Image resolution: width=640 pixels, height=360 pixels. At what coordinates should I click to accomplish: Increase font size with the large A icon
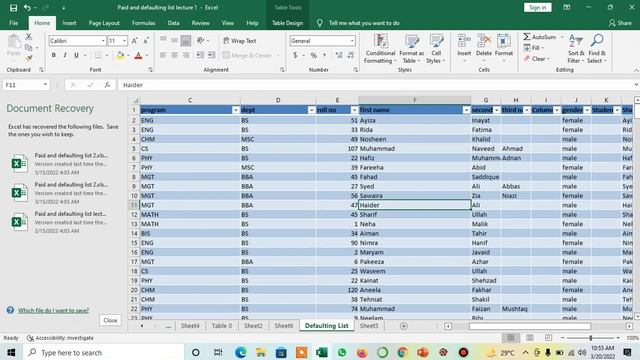(x=135, y=40)
